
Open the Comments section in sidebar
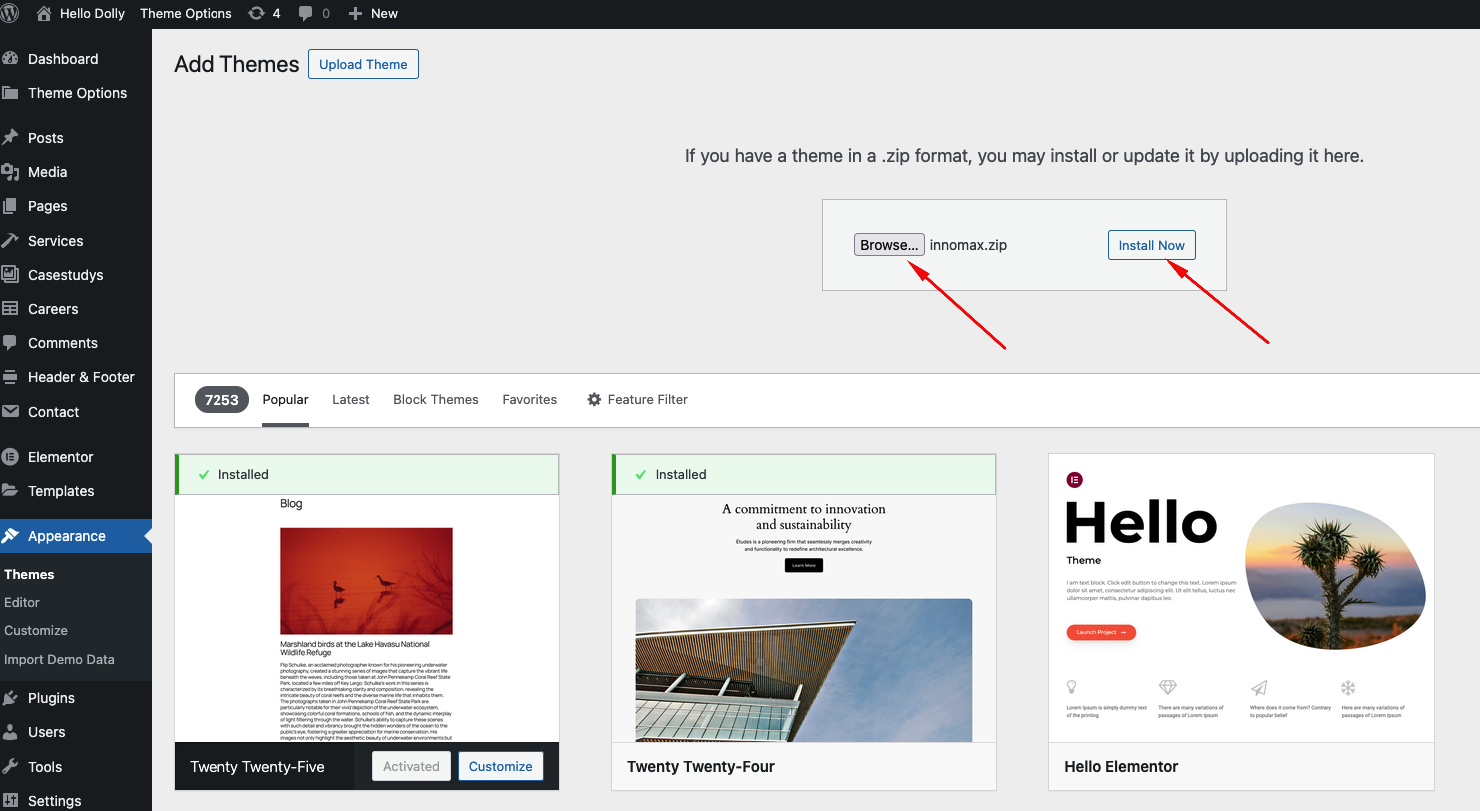click(63, 342)
